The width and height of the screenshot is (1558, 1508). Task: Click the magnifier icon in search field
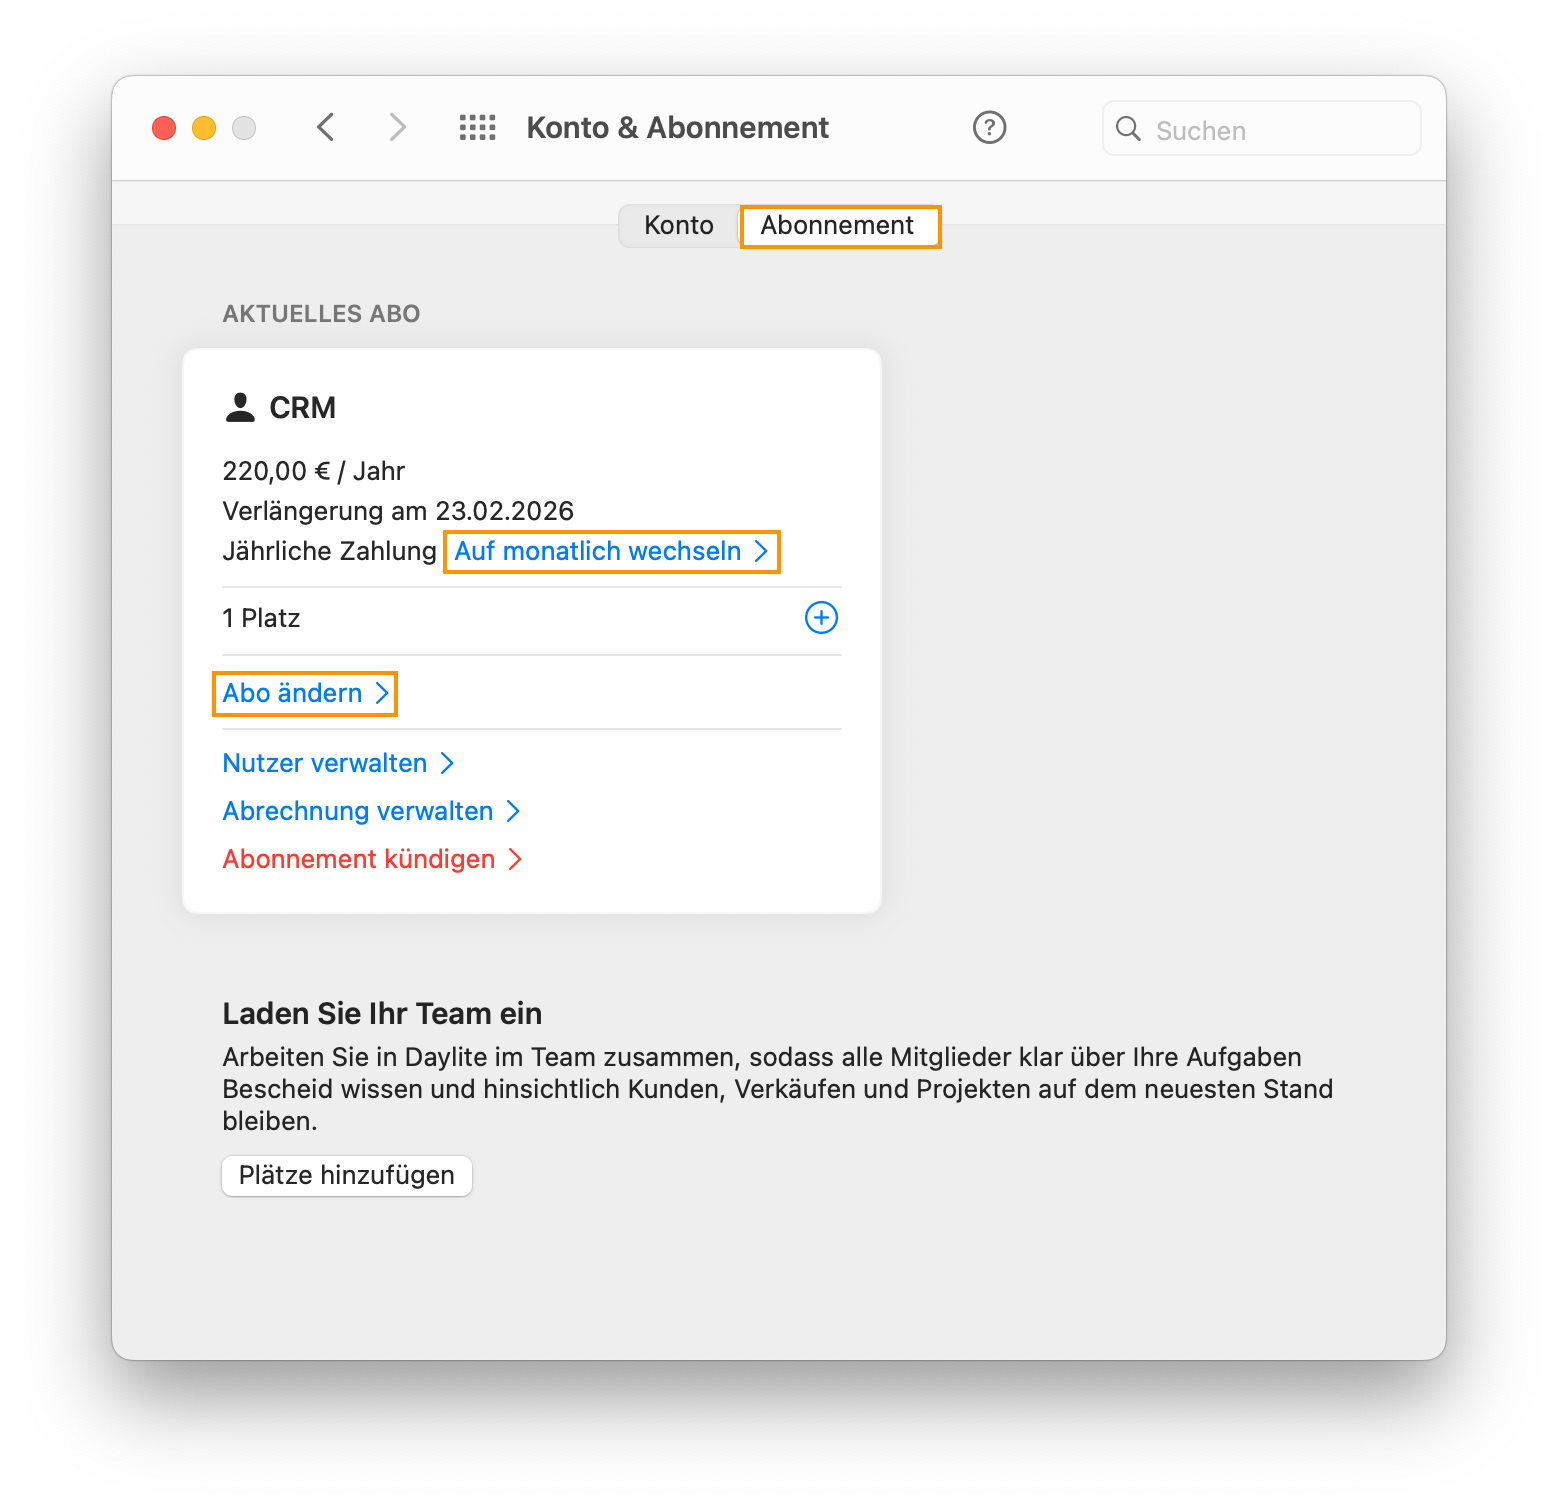click(1128, 128)
